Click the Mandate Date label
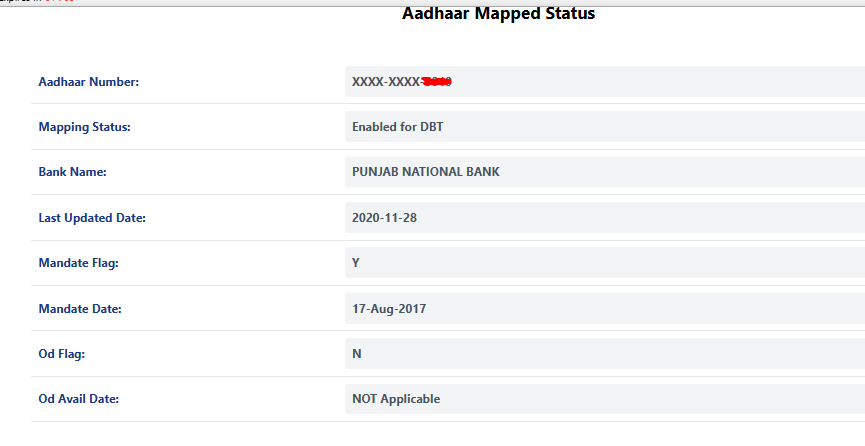 tap(80, 309)
